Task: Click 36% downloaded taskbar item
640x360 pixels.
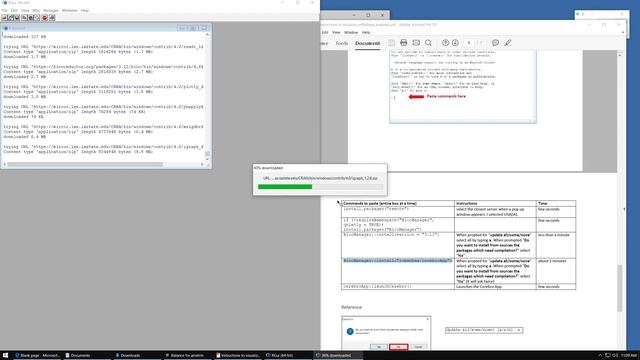Action: (337, 356)
